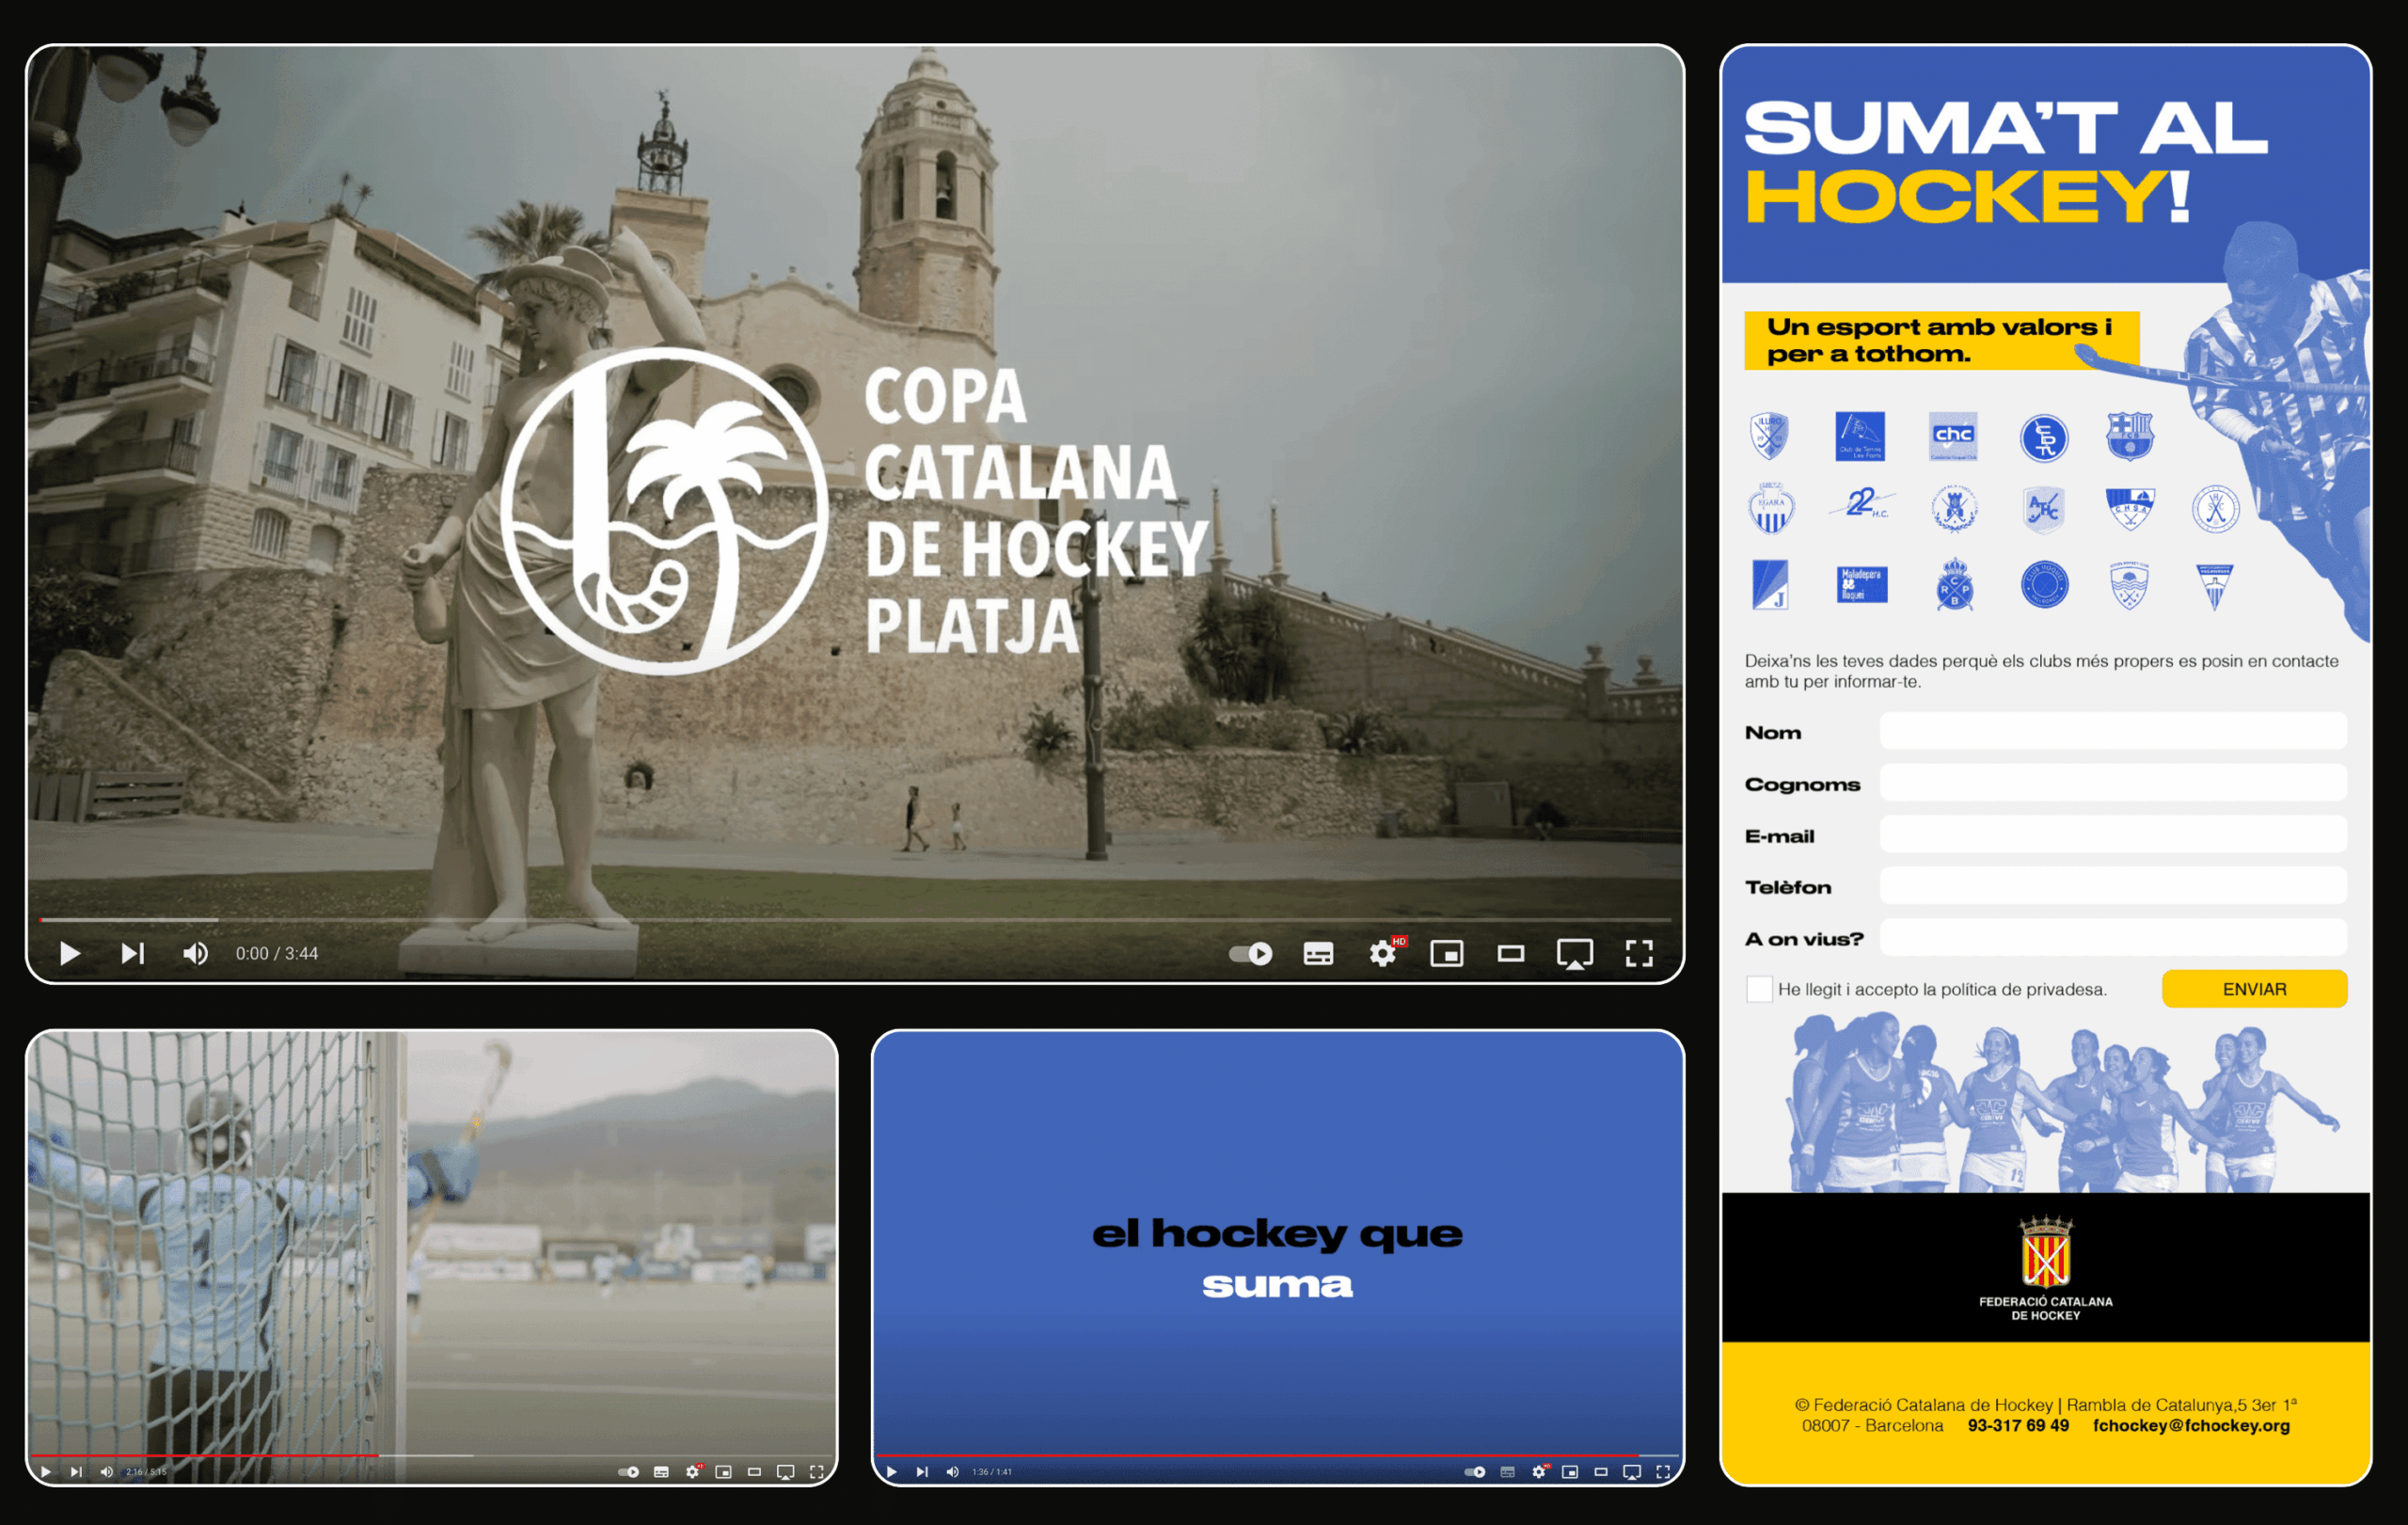This screenshot has width=2408, height=1525.
Task: Click the fchockey@fchockey.org email link
Action: click(x=2190, y=1425)
